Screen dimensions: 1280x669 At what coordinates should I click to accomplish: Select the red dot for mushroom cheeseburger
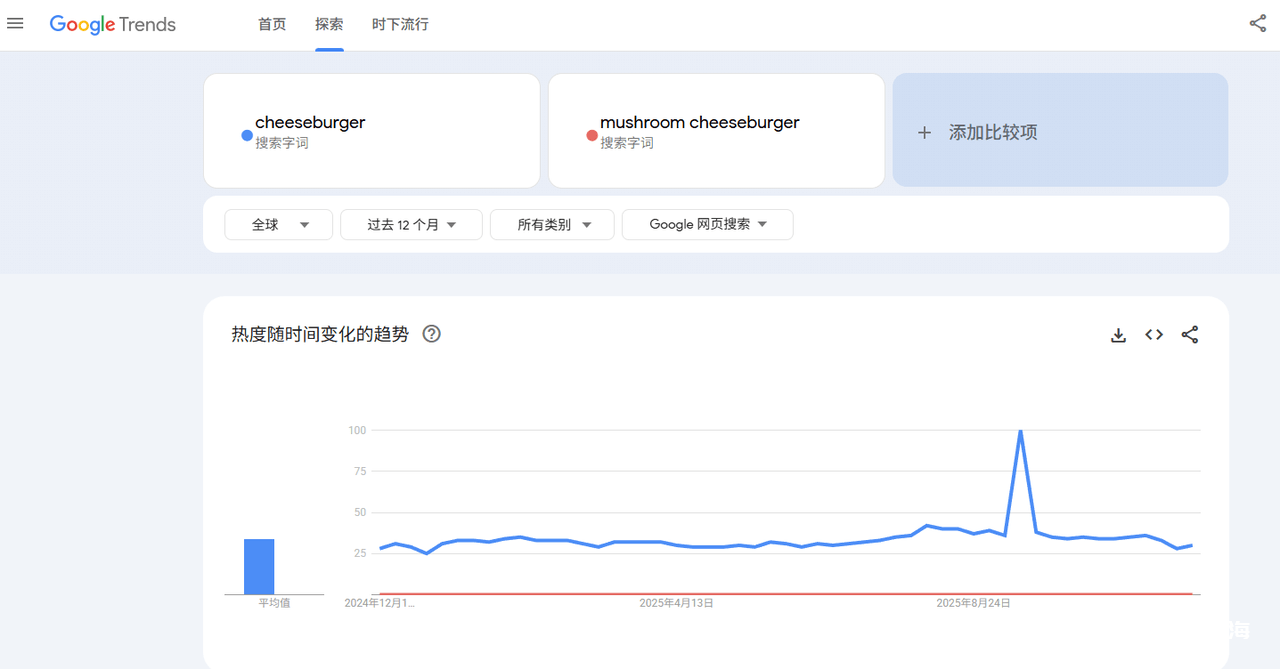pyautogui.click(x=591, y=137)
